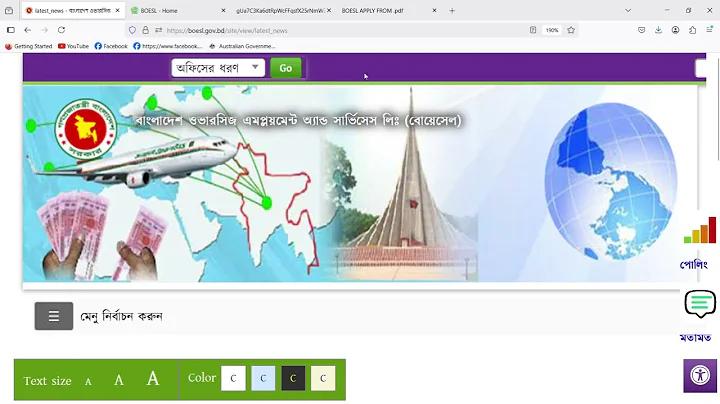This screenshot has width=720, height=404.
Task: Open the https://www.facebook... bookmark
Action: coord(168,46)
